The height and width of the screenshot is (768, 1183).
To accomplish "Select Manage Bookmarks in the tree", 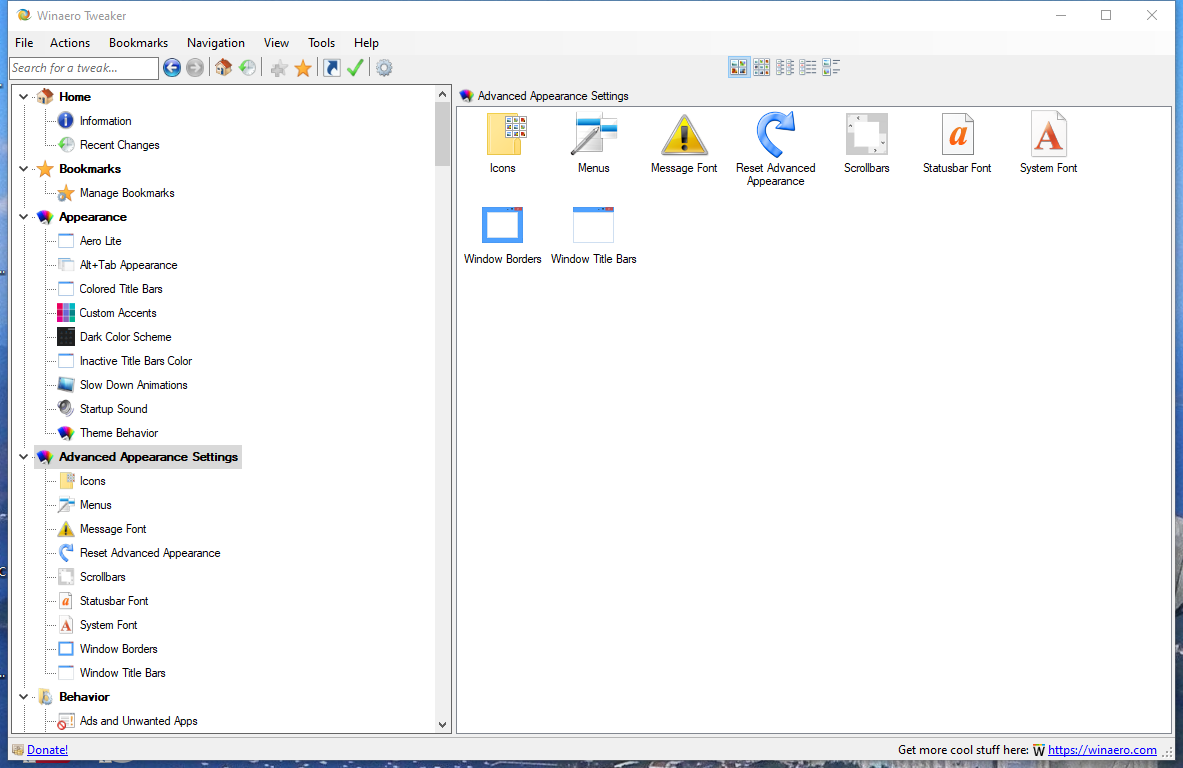I will [x=127, y=193].
